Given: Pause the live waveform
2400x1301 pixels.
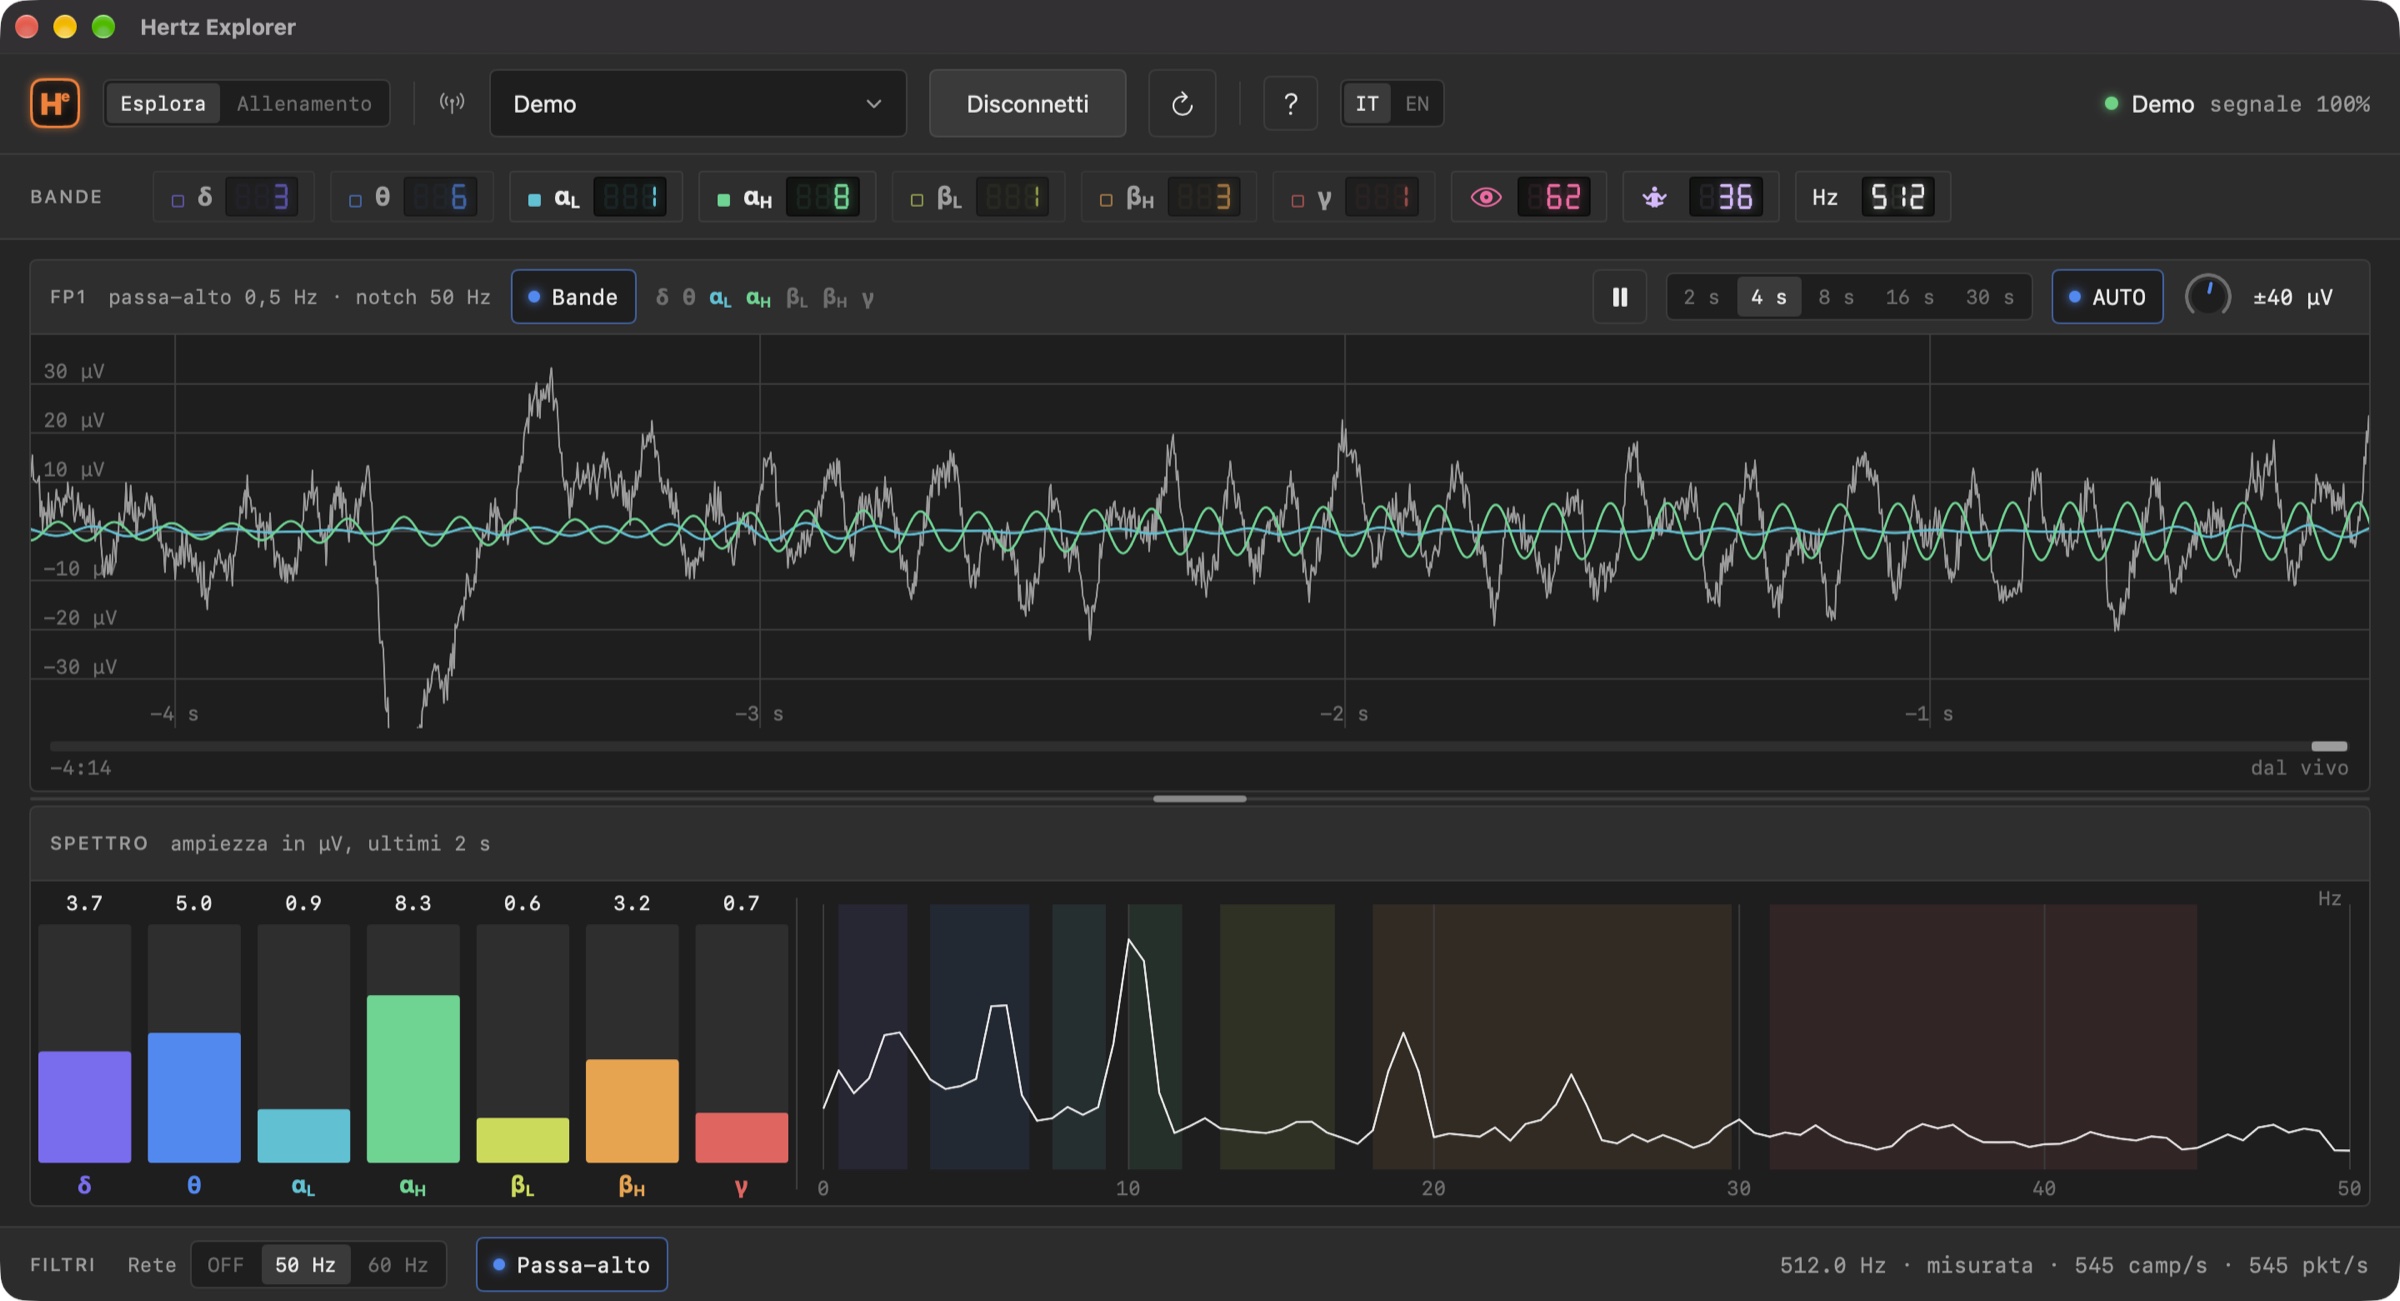Looking at the screenshot, I should tap(1620, 297).
